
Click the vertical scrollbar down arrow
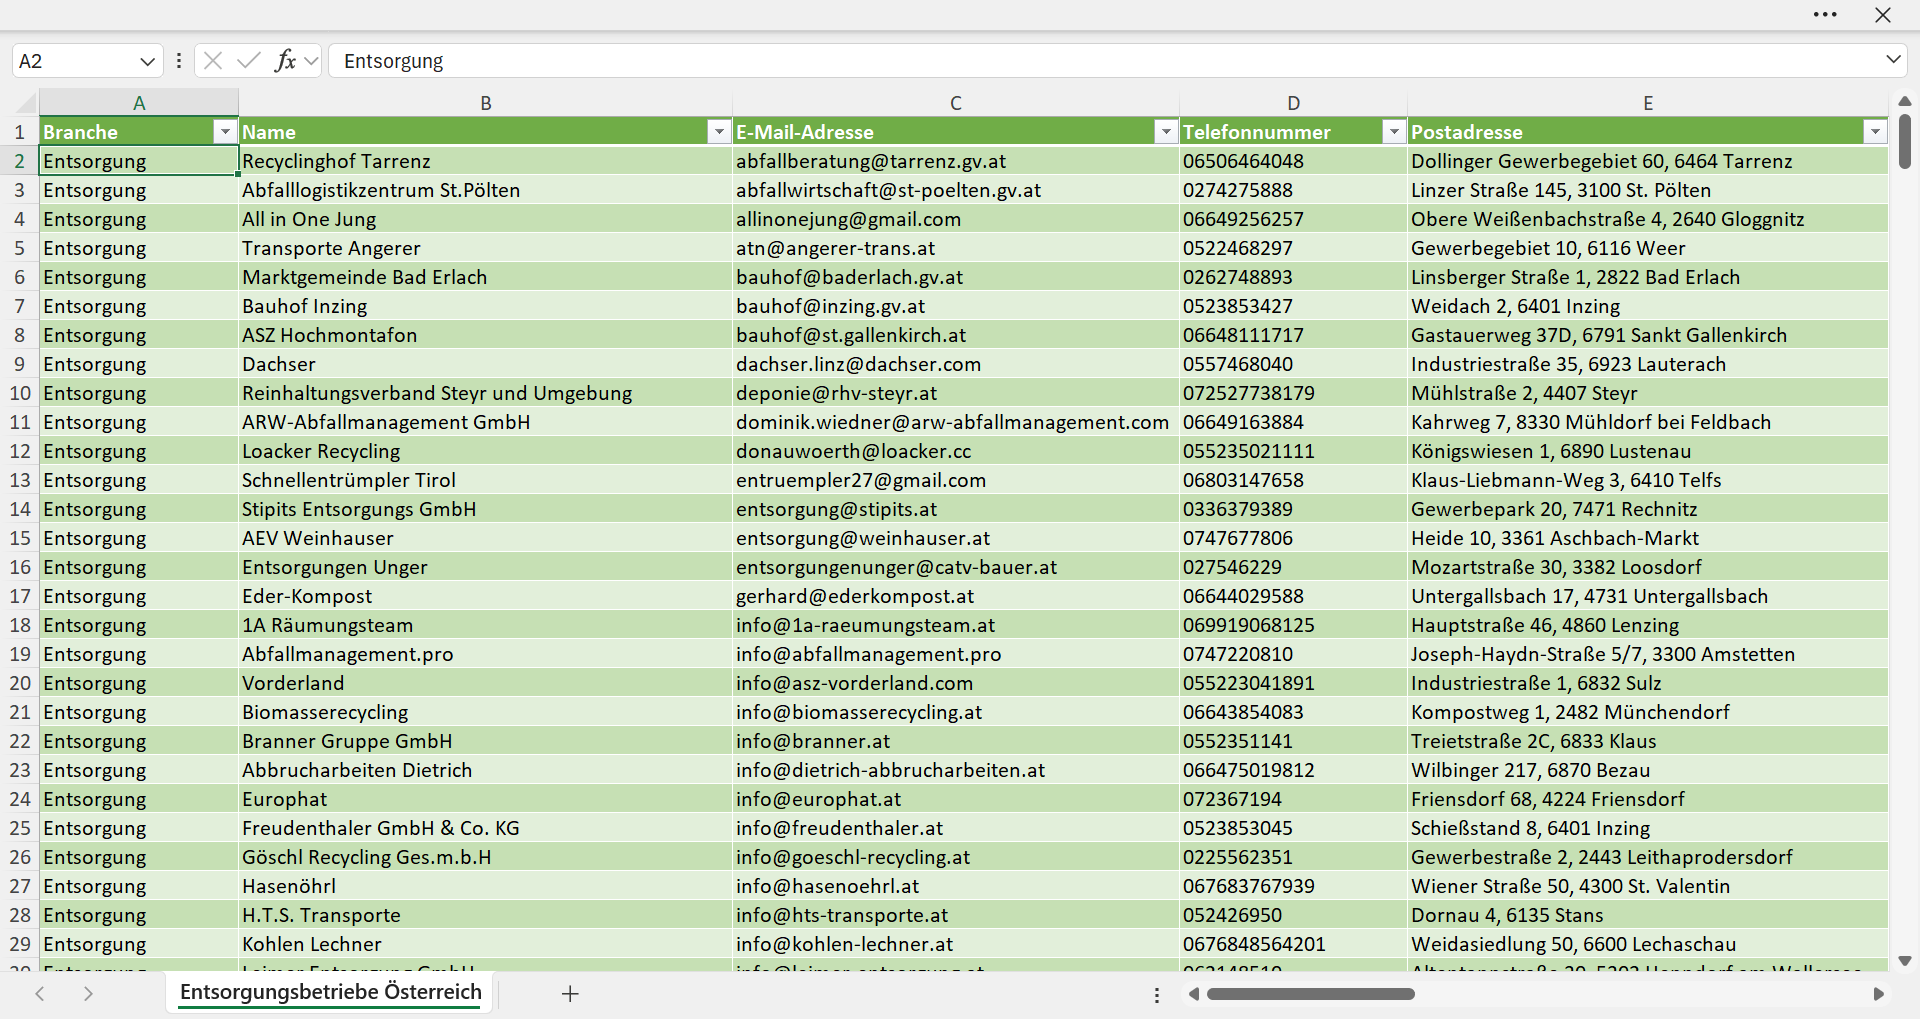(x=1905, y=961)
